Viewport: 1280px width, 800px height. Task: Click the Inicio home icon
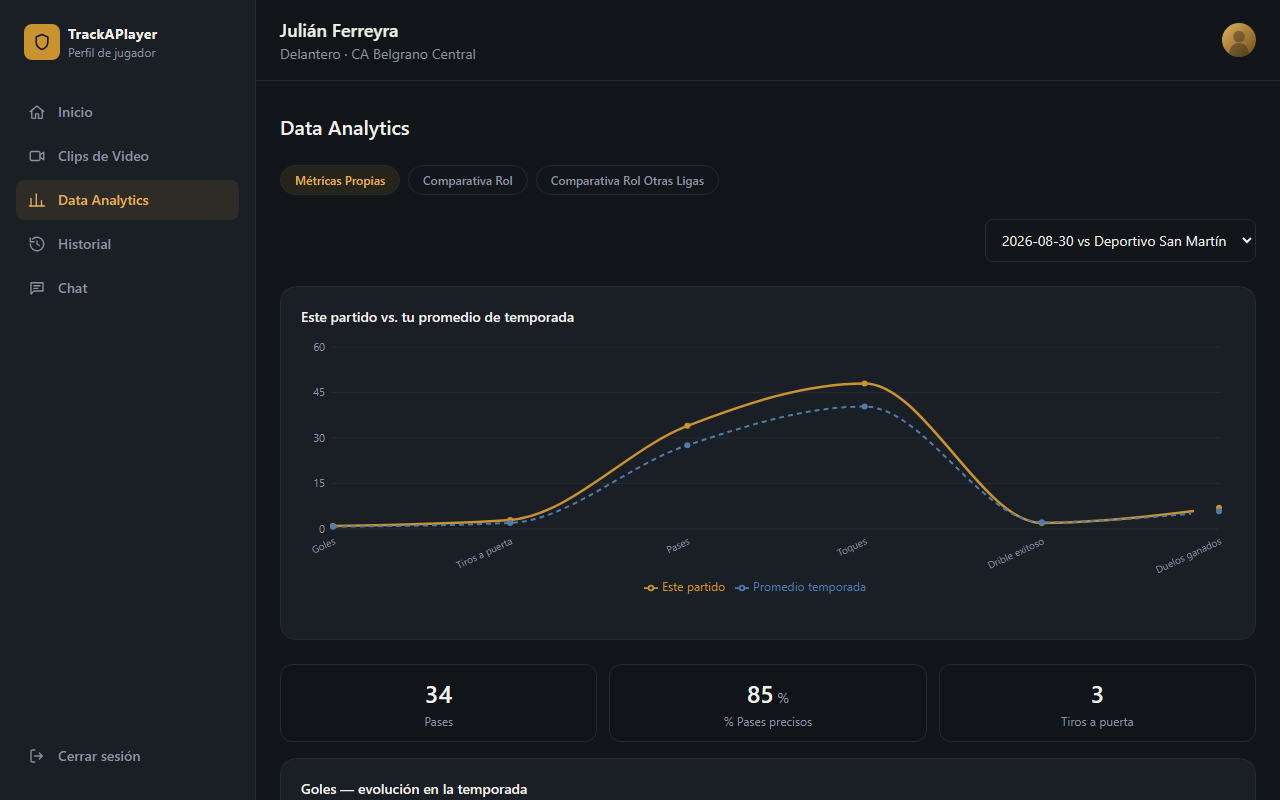(37, 112)
